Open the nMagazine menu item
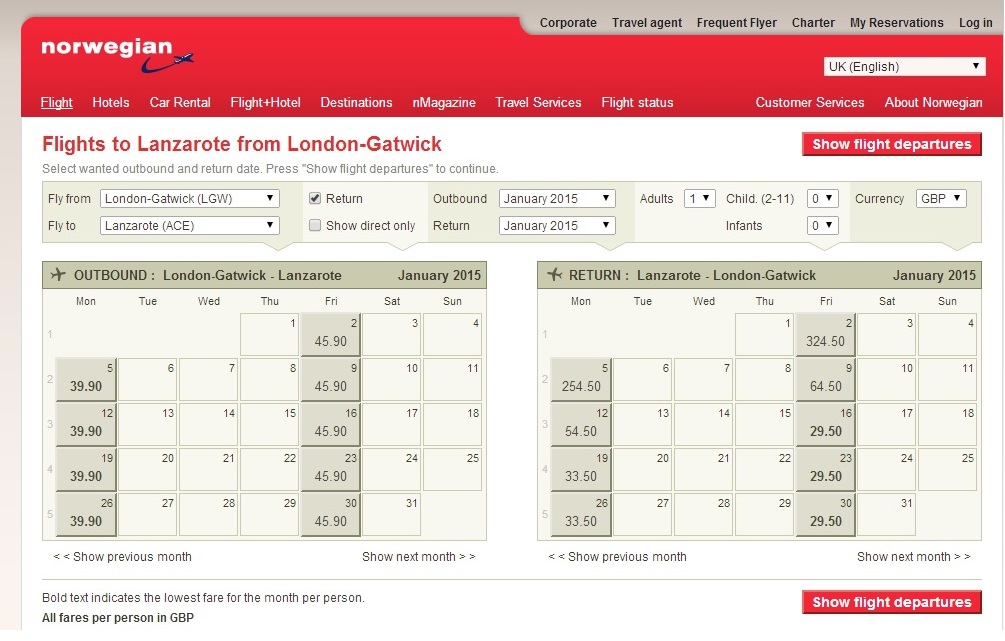 click(444, 103)
